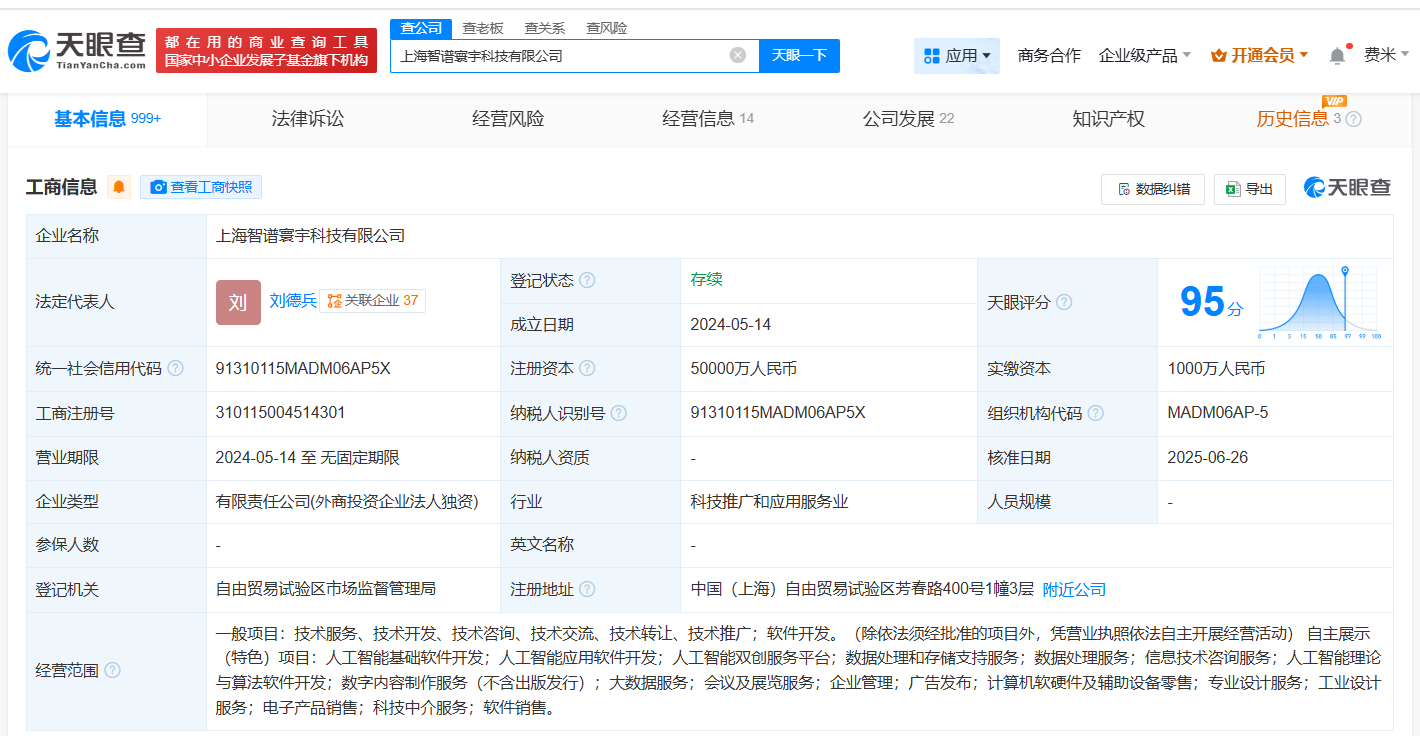
Task: Click the orange alert bell beside 工商信息
Action: point(119,187)
